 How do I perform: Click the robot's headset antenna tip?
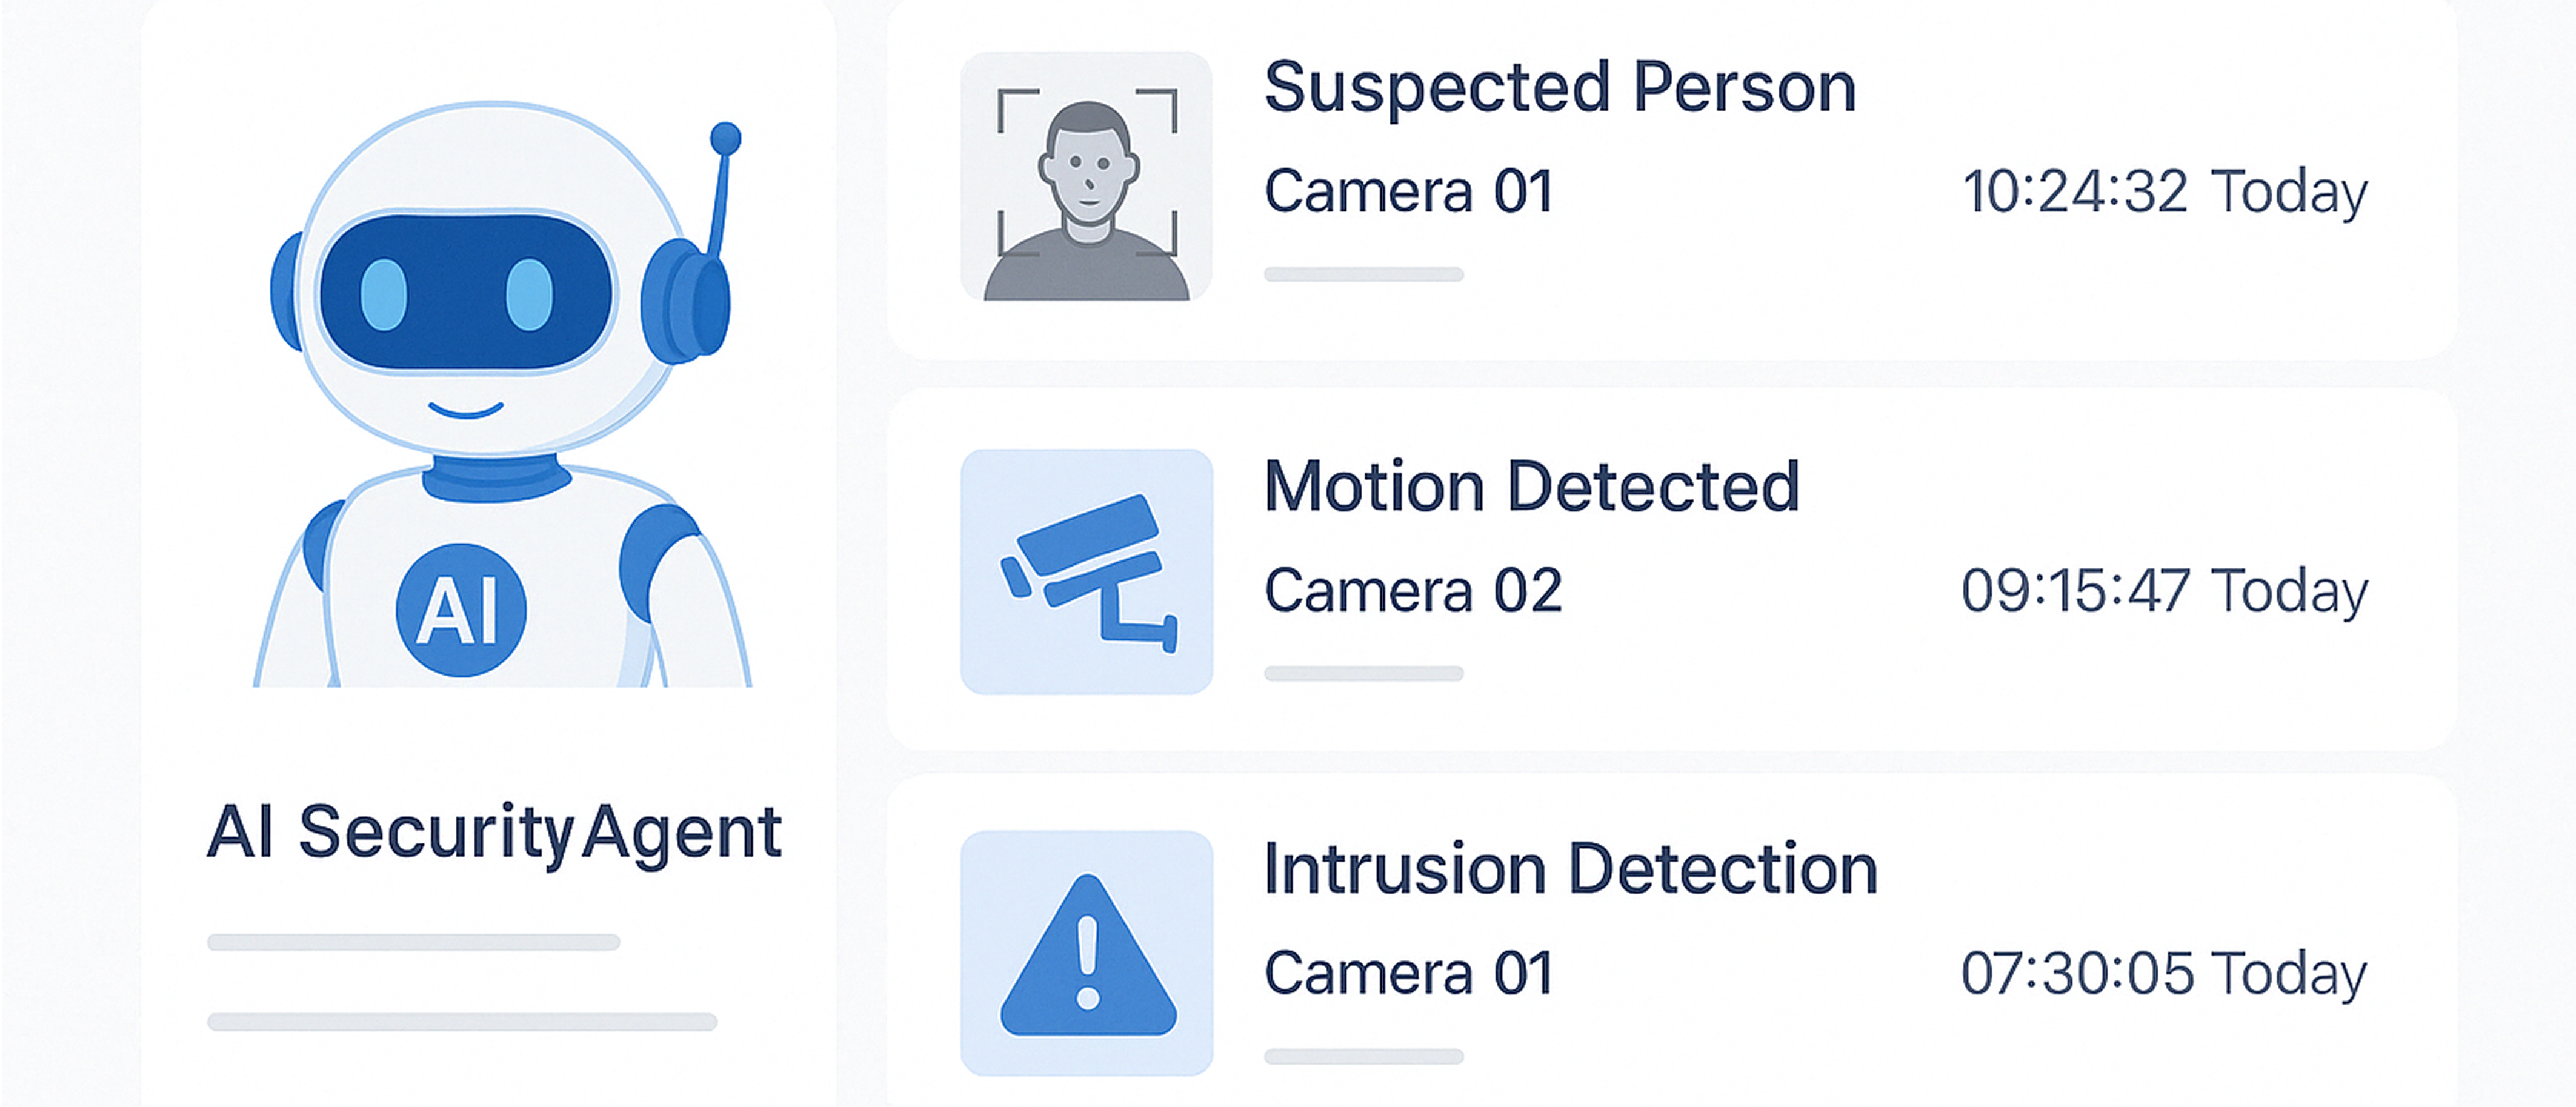(725, 138)
